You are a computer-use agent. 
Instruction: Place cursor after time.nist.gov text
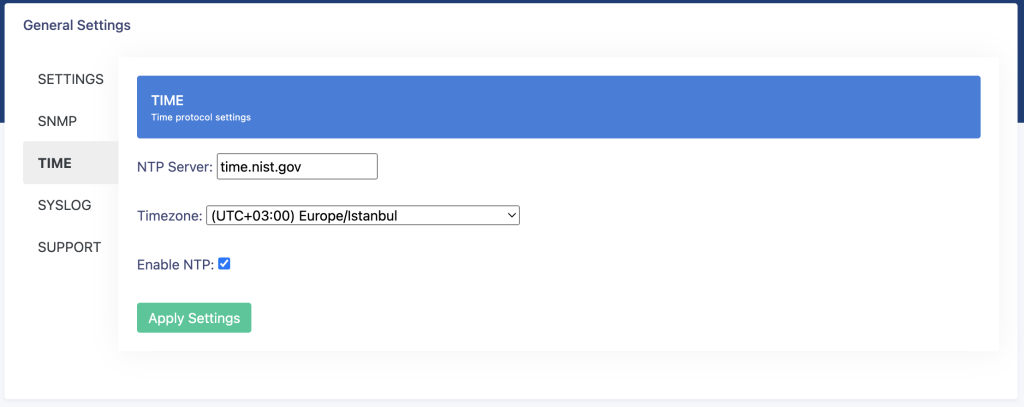[x=304, y=167]
